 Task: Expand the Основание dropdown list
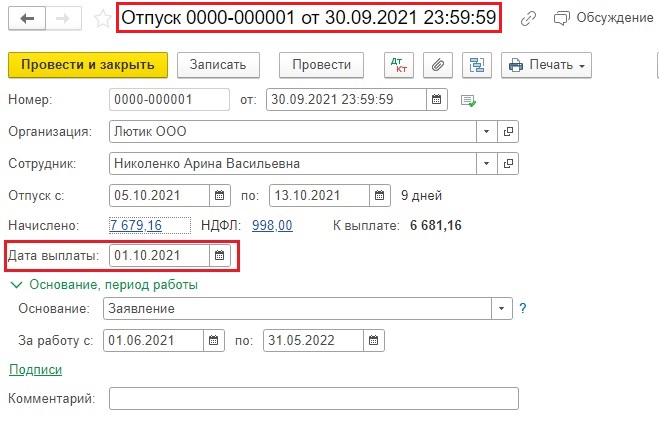502,309
